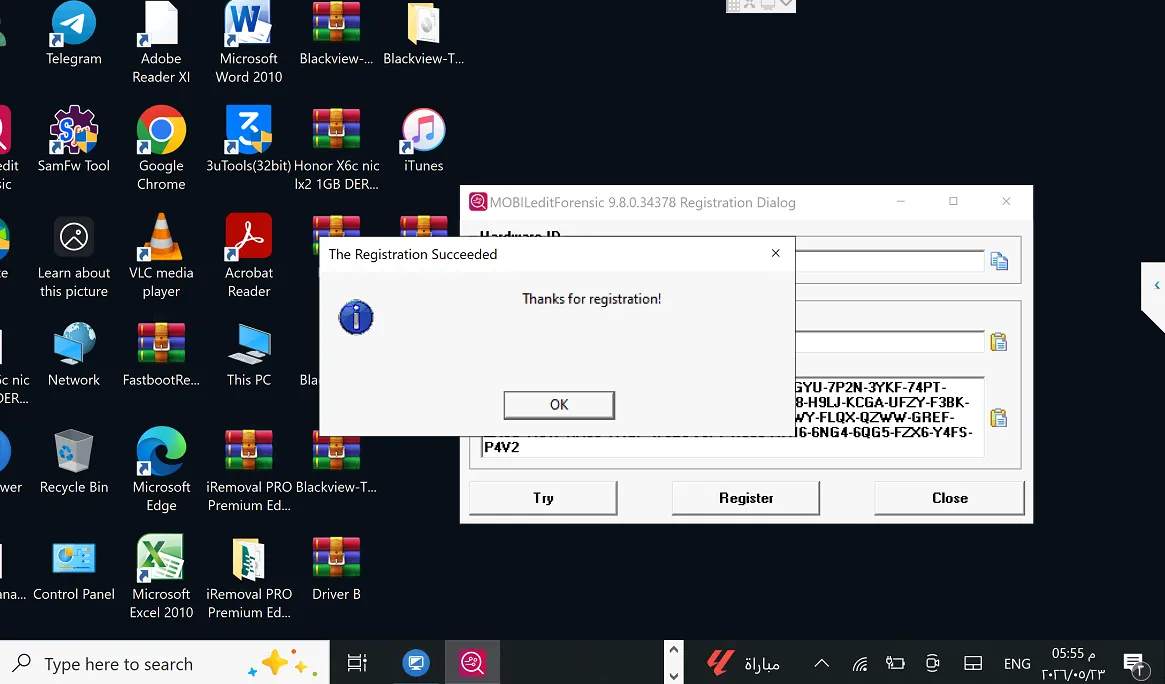Select iRemoval PRO Premium archive icon
Screen dimensions: 1165x684
(x=249, y=470)
